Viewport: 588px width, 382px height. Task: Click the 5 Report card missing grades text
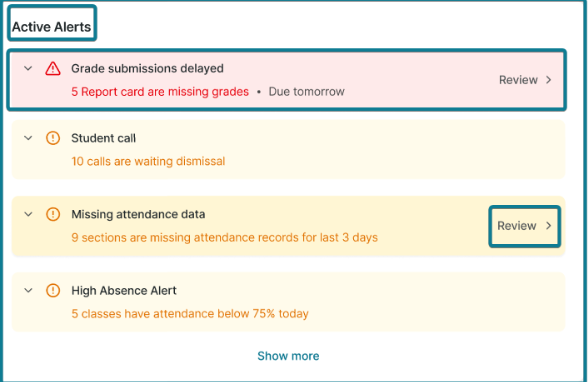(160, 92)
